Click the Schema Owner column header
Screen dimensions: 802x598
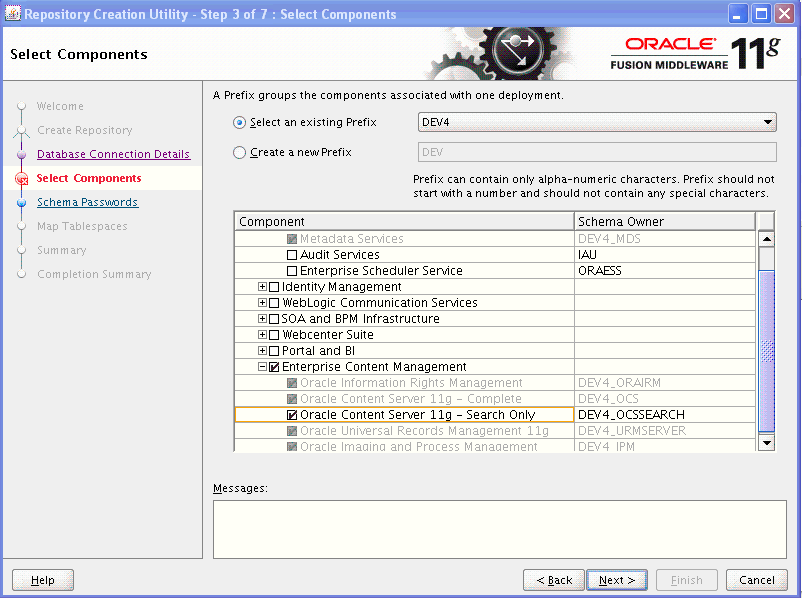click(x=664, y=222)
